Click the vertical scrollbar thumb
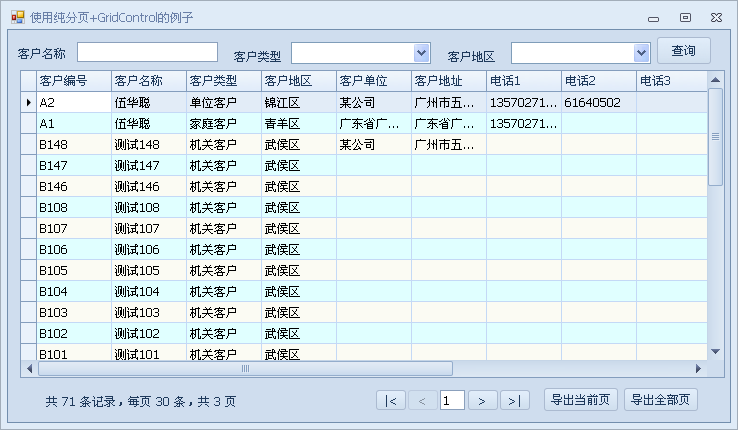Screen dimensions: 738x430 pyautogui.click(x=715, y=136)
